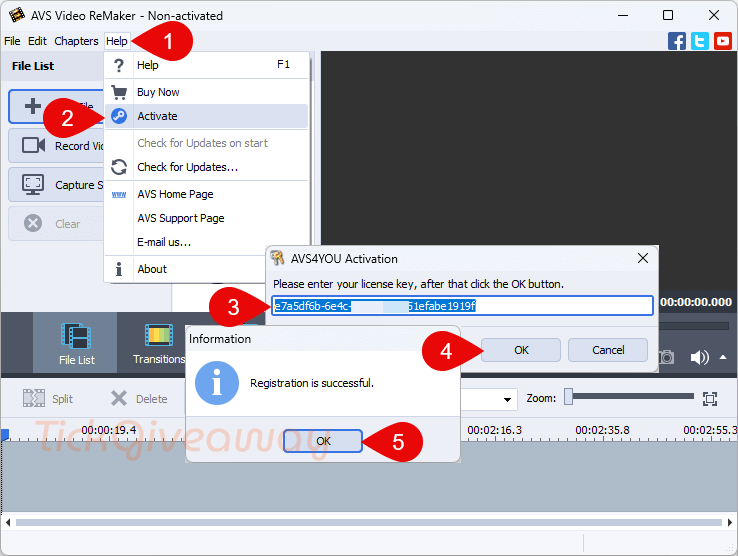Screen dimensions: 738x556
Task: Click the Delete tool
Action: 139,398
